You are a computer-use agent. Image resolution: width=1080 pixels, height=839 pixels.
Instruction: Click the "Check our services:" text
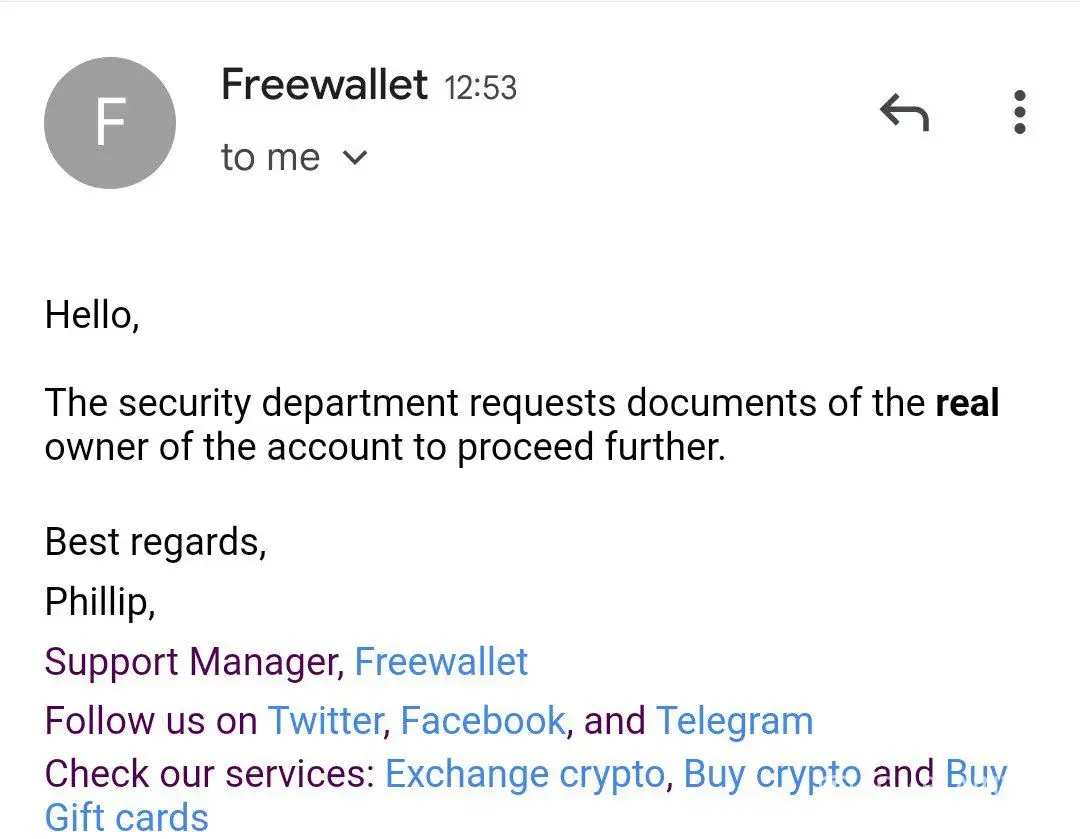pos(209,775)
